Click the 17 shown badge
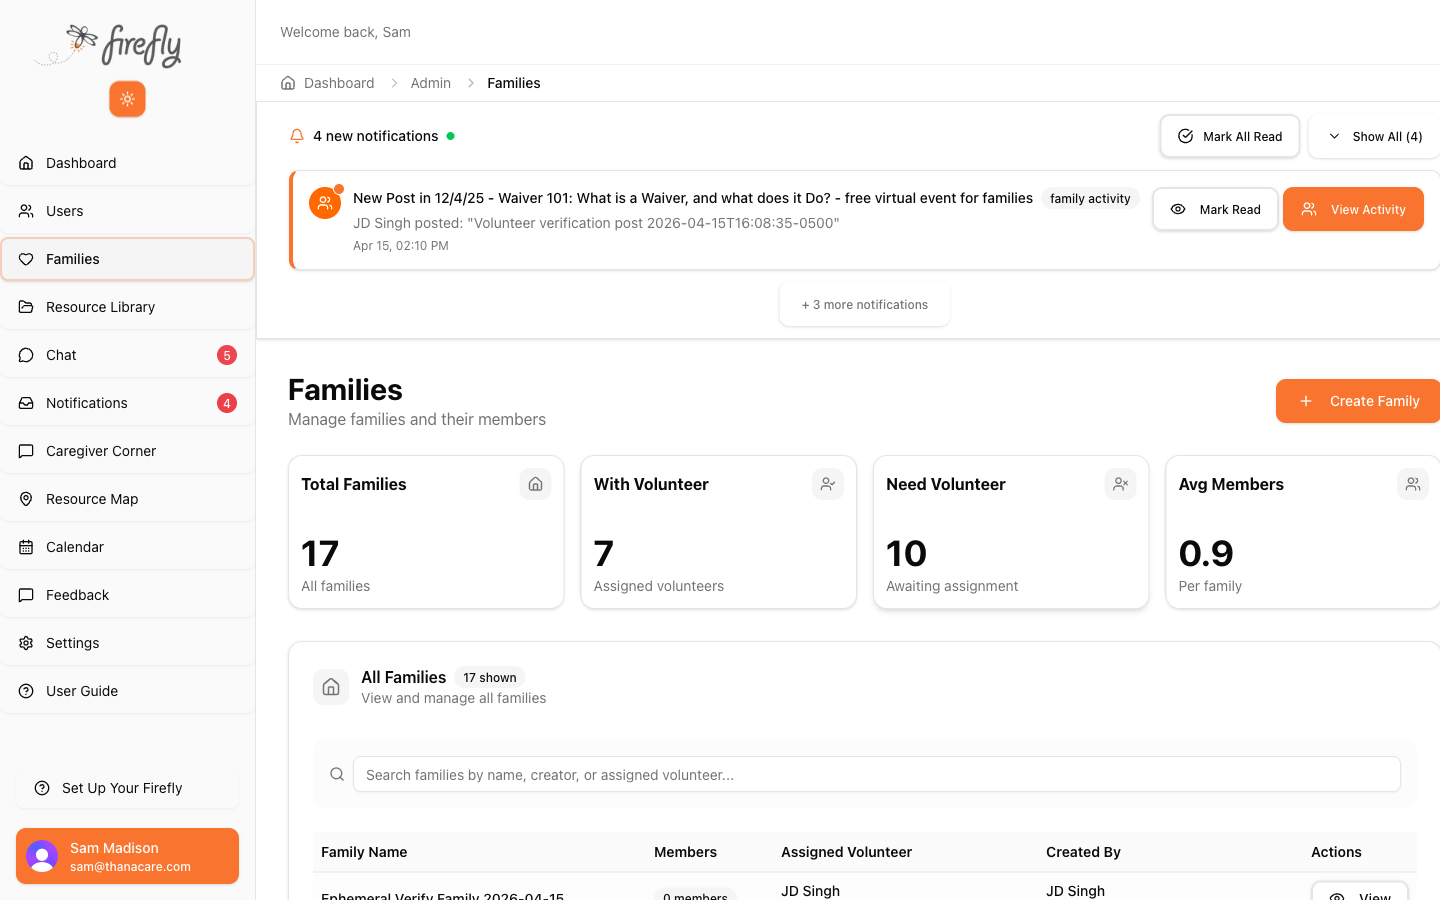1440x900 pixels. pyautogui.click(x=490, y=677)
